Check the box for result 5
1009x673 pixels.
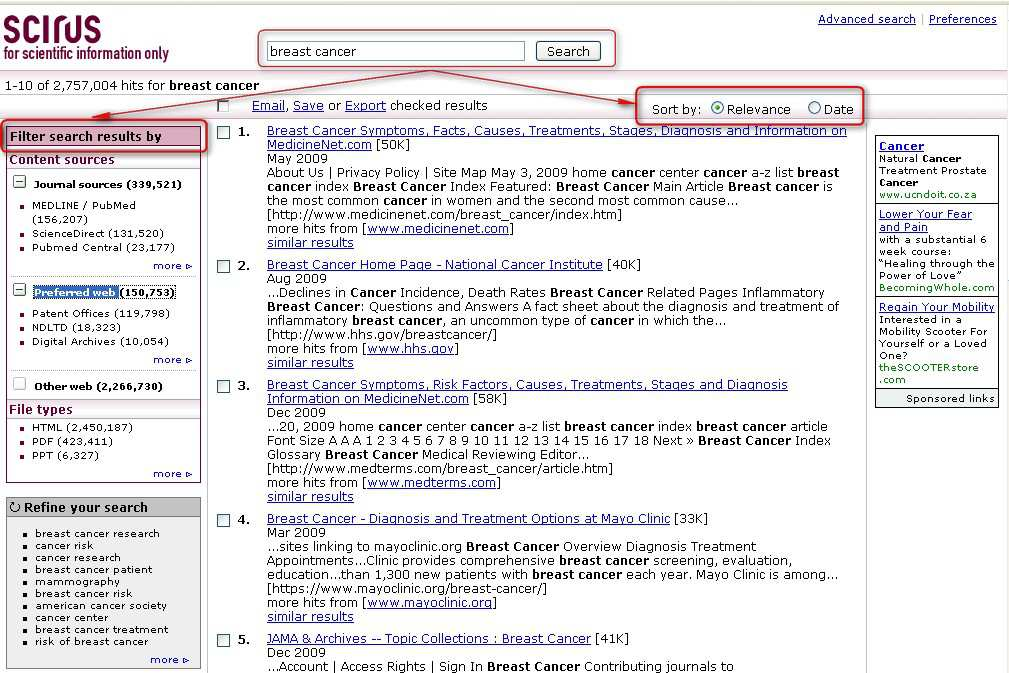click(223, 640)
